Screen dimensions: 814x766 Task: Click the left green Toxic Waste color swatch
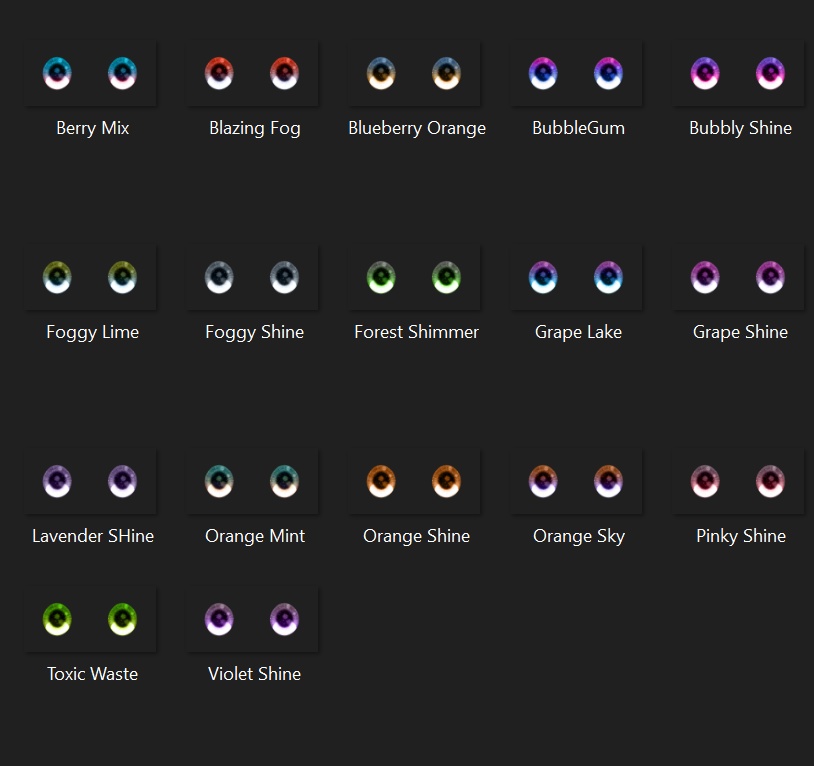(x=57, y=619)
